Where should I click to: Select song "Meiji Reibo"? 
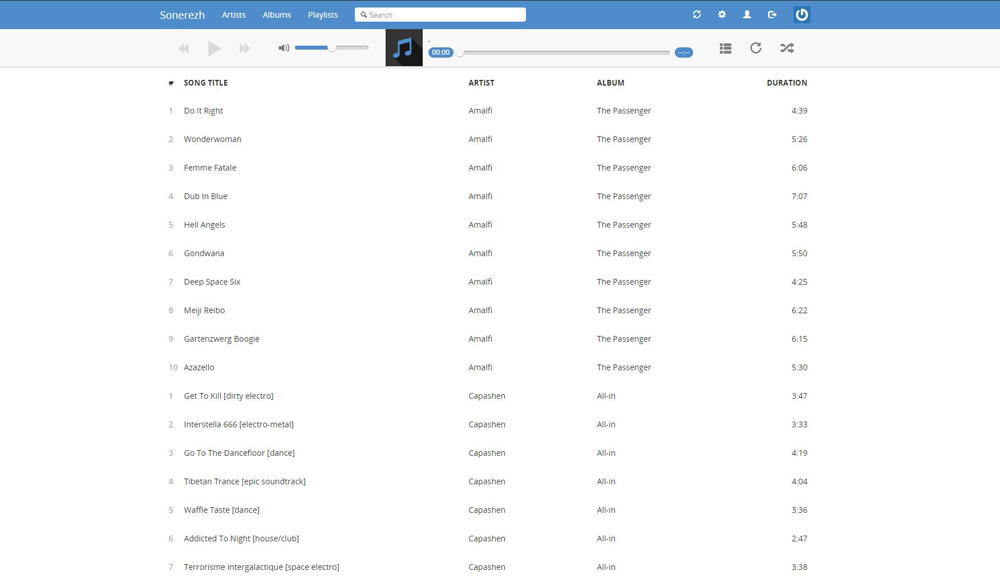[x=204, y=310]
